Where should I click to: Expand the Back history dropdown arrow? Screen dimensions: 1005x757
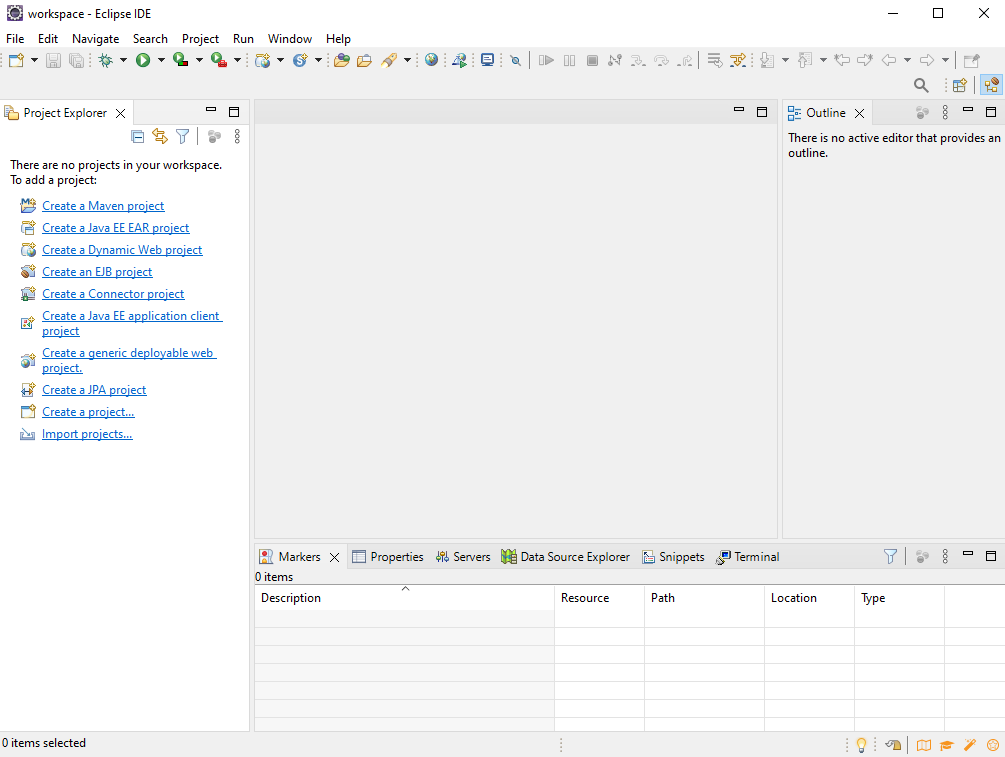[x=907, y=60]
